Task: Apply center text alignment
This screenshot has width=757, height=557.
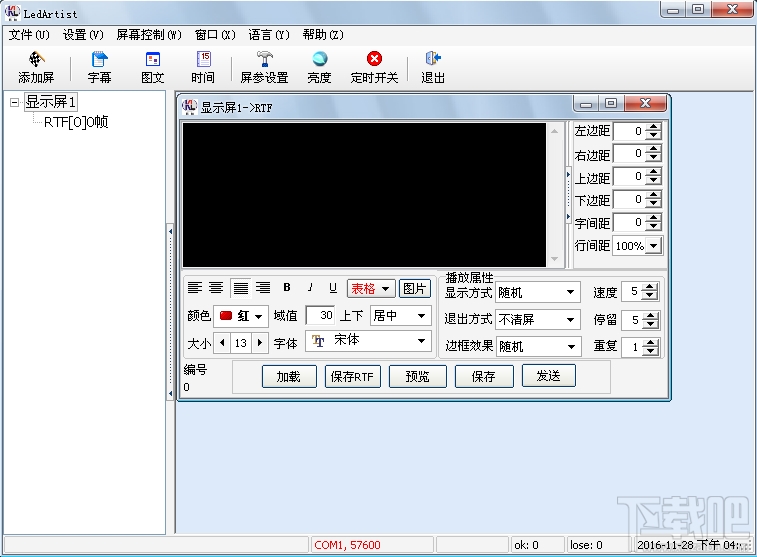Action: 216,288
